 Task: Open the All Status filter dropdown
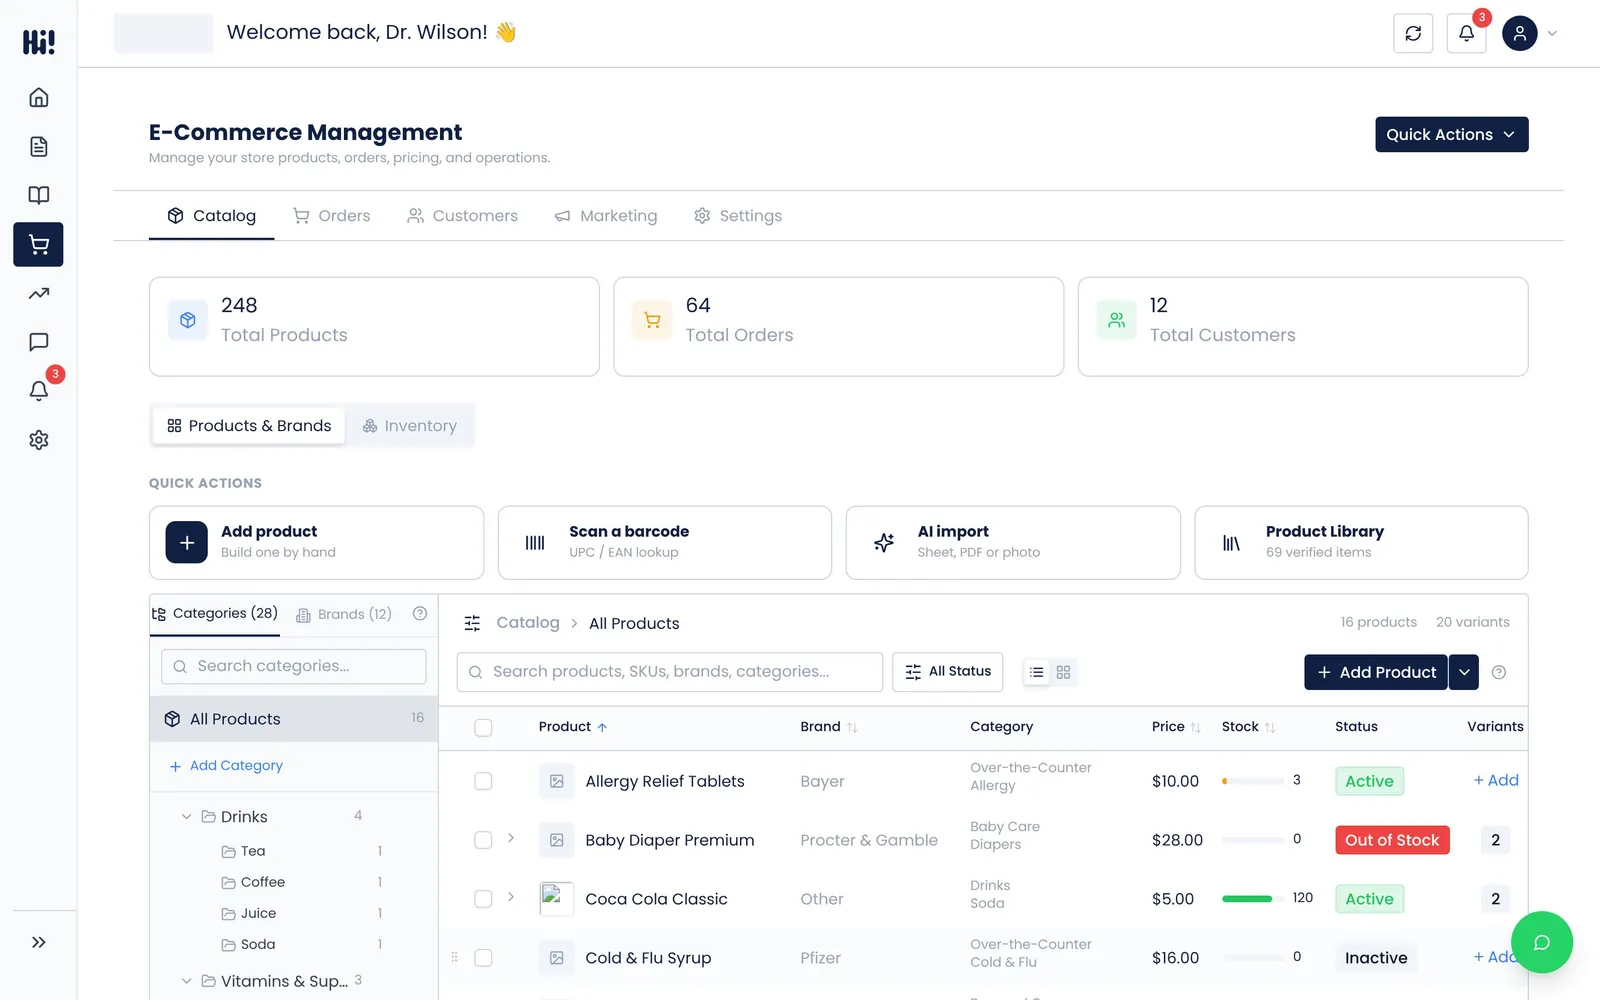947,672
